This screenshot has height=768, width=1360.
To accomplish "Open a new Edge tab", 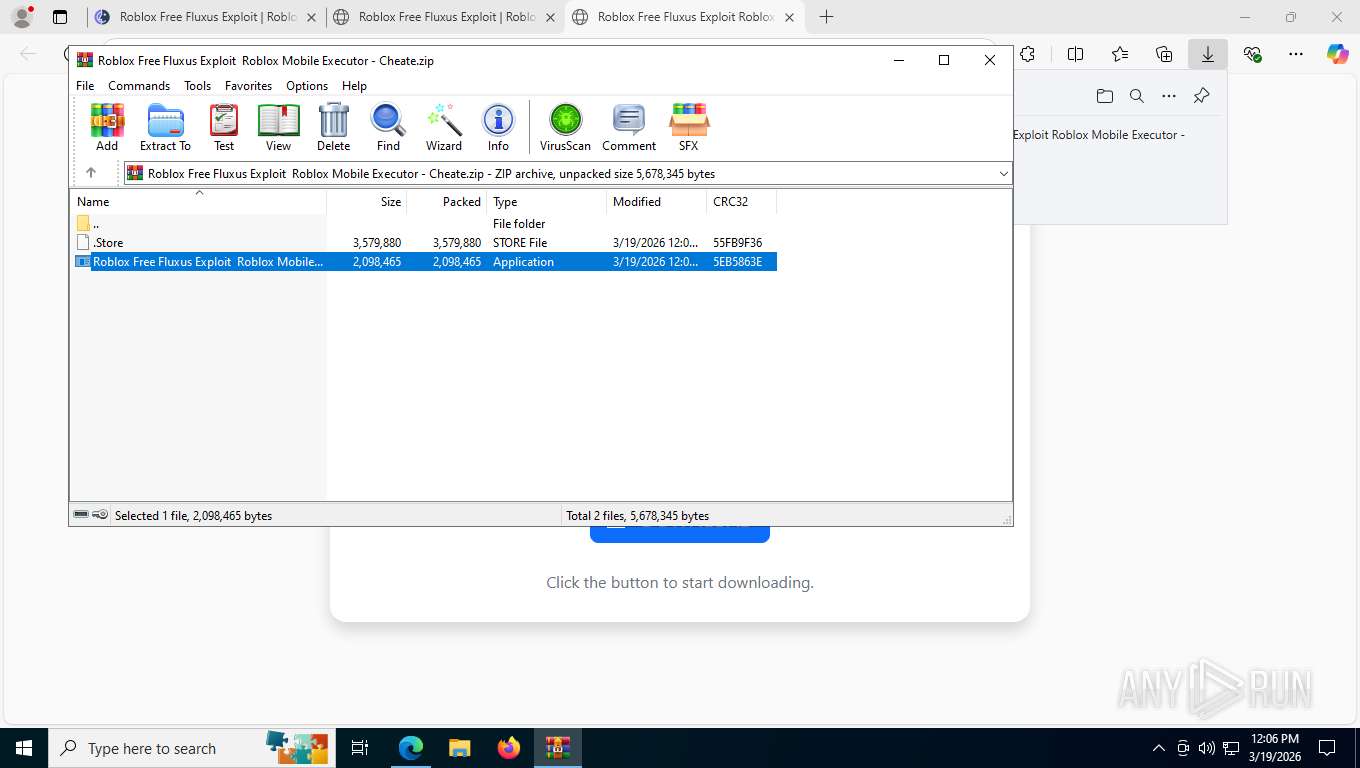I will coord(826,17).
